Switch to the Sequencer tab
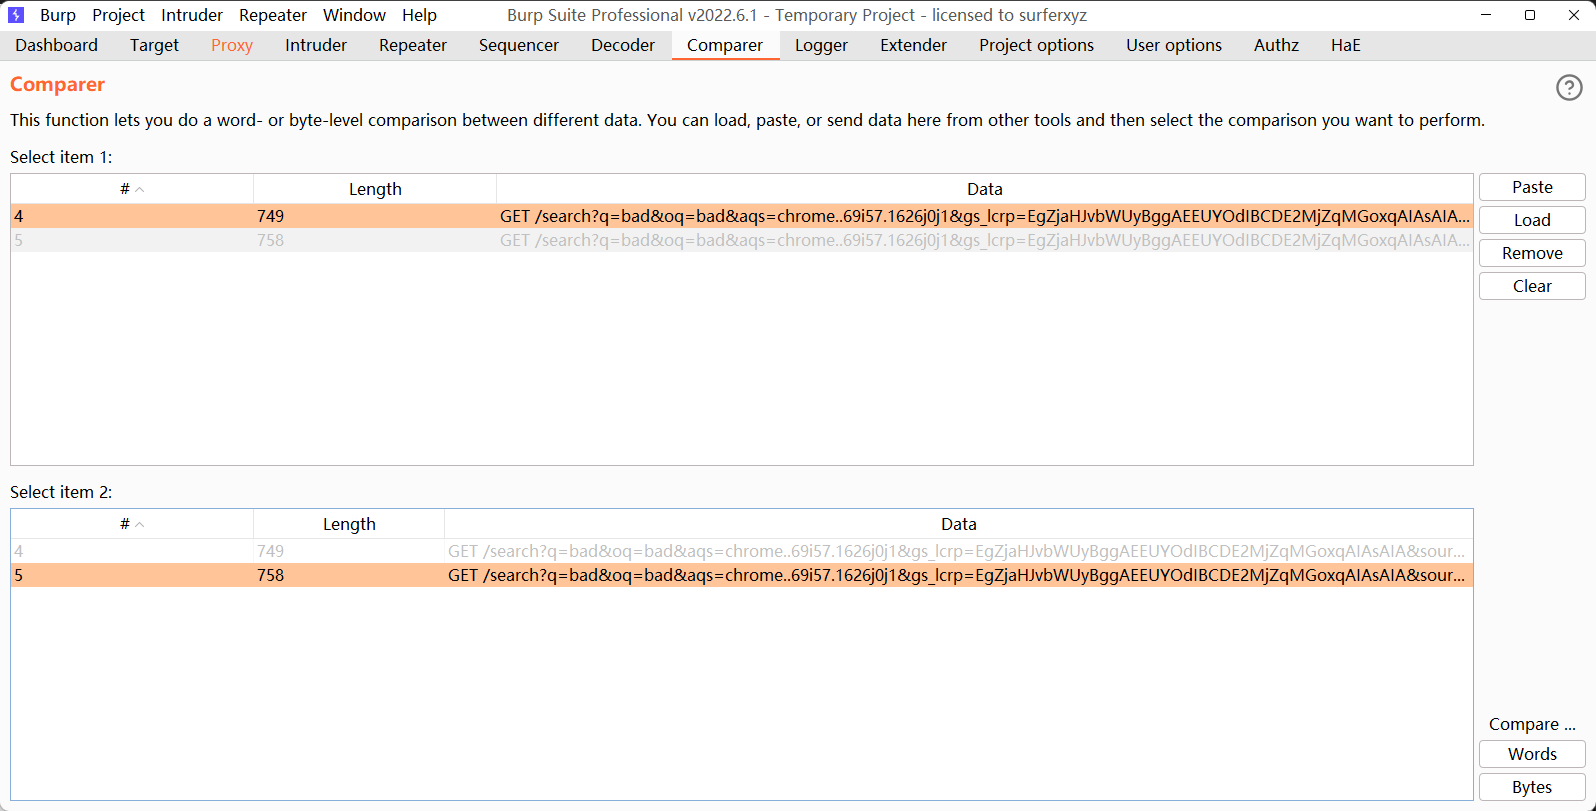Image resolution: width=1596 pixels, height=811 pixels. [x=519, y=45]
